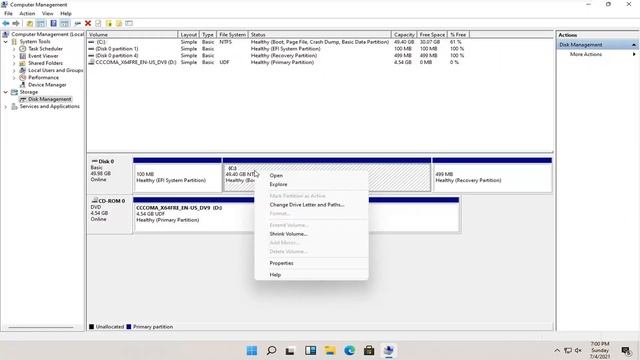
Task: Open the View menu
Action: [x=47, y=13]
